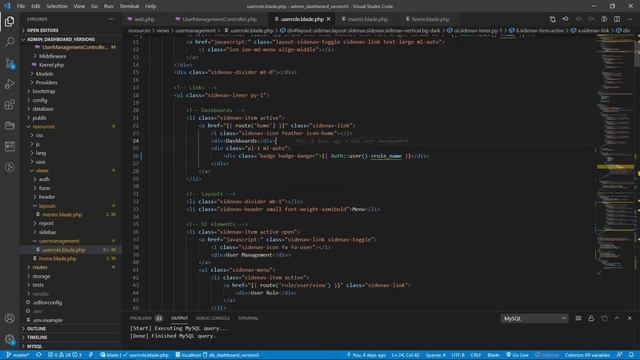Open the Search view in activity bar
640x360 pixels.
10,42
